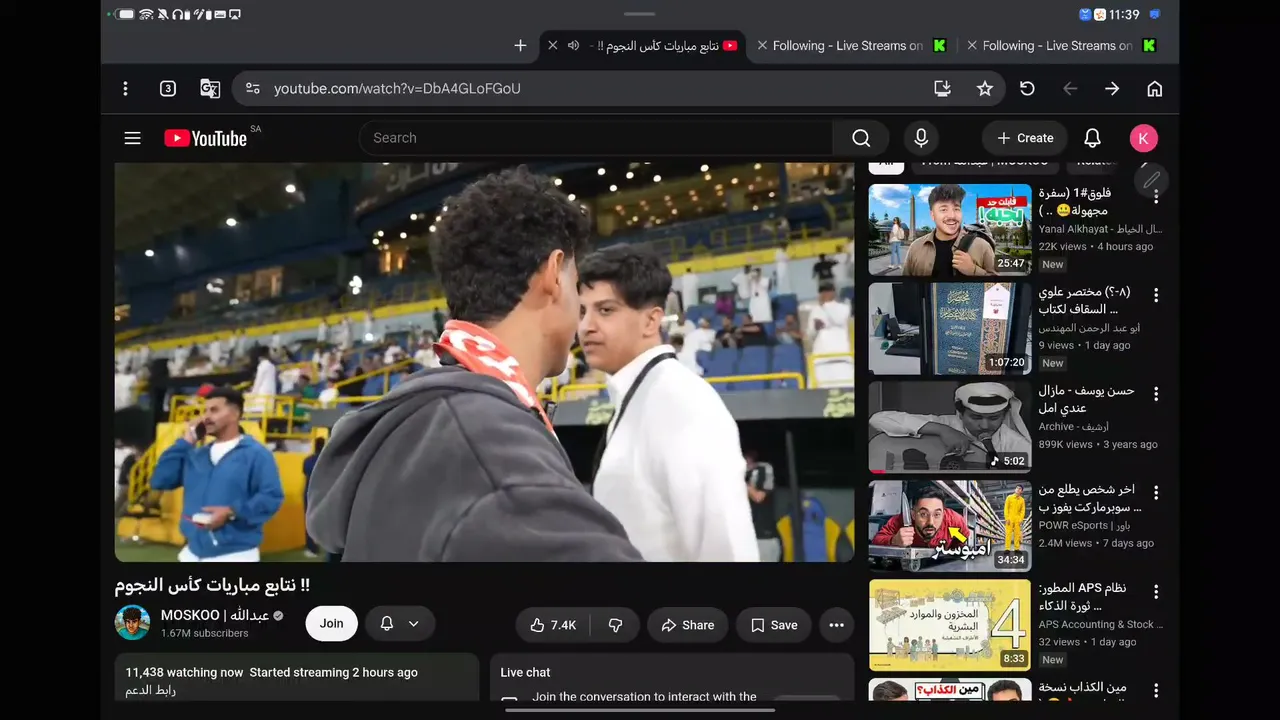Viewport: 1280px width, 720px height.
Task: Click the 1.67M subscribers text
Action: (205, 634)
